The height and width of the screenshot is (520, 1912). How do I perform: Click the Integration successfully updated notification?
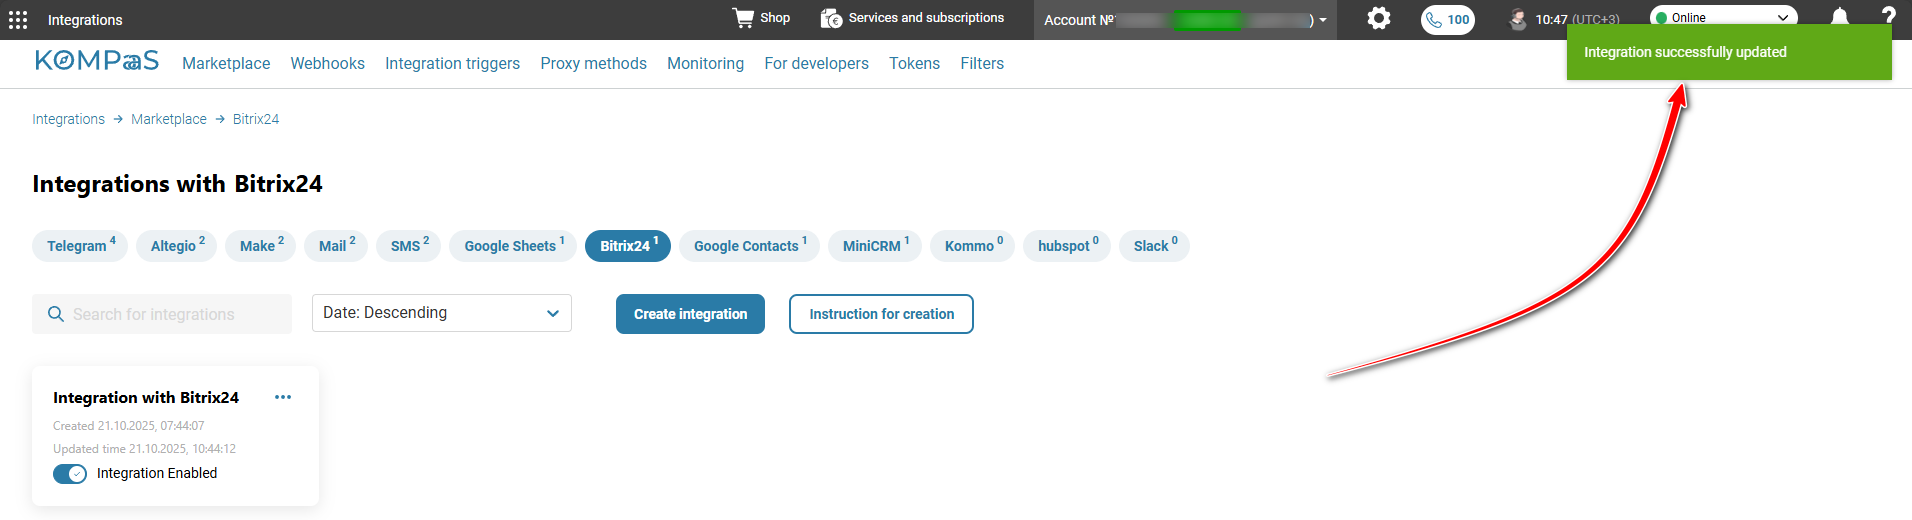(1729, 52)
